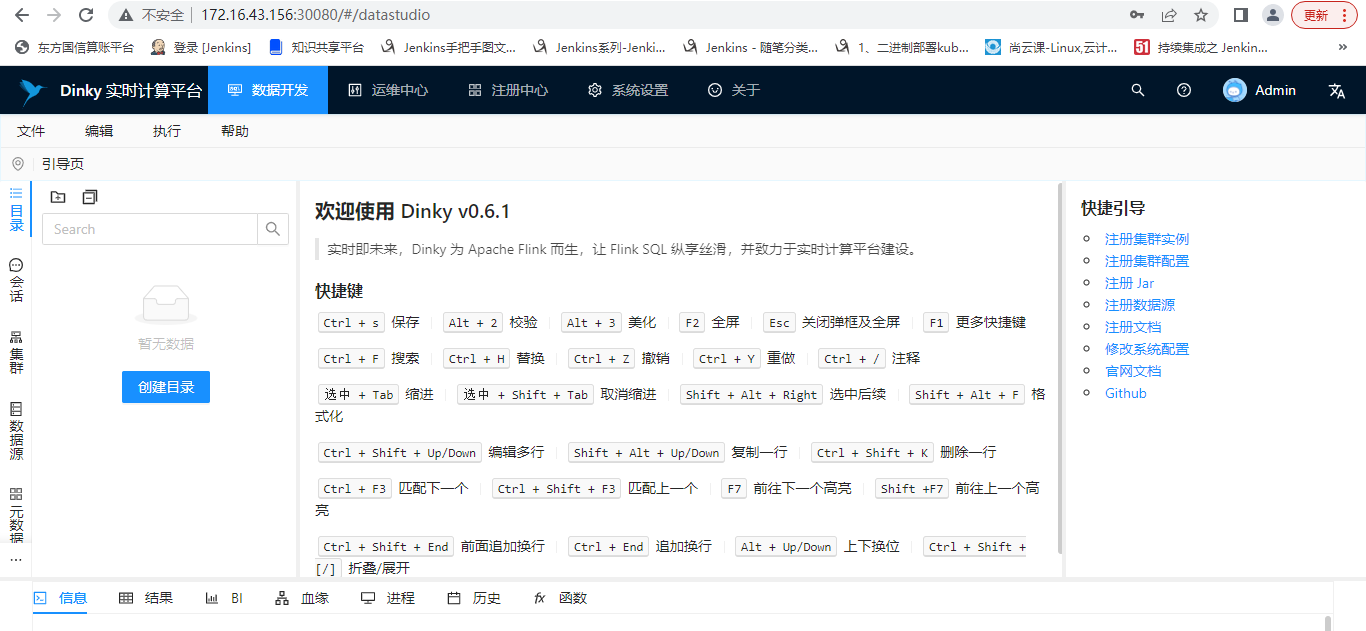The width and height of the screenshot is (1366, 631).
Task: Open the 执行 menu
Action: tap(167, 131)
